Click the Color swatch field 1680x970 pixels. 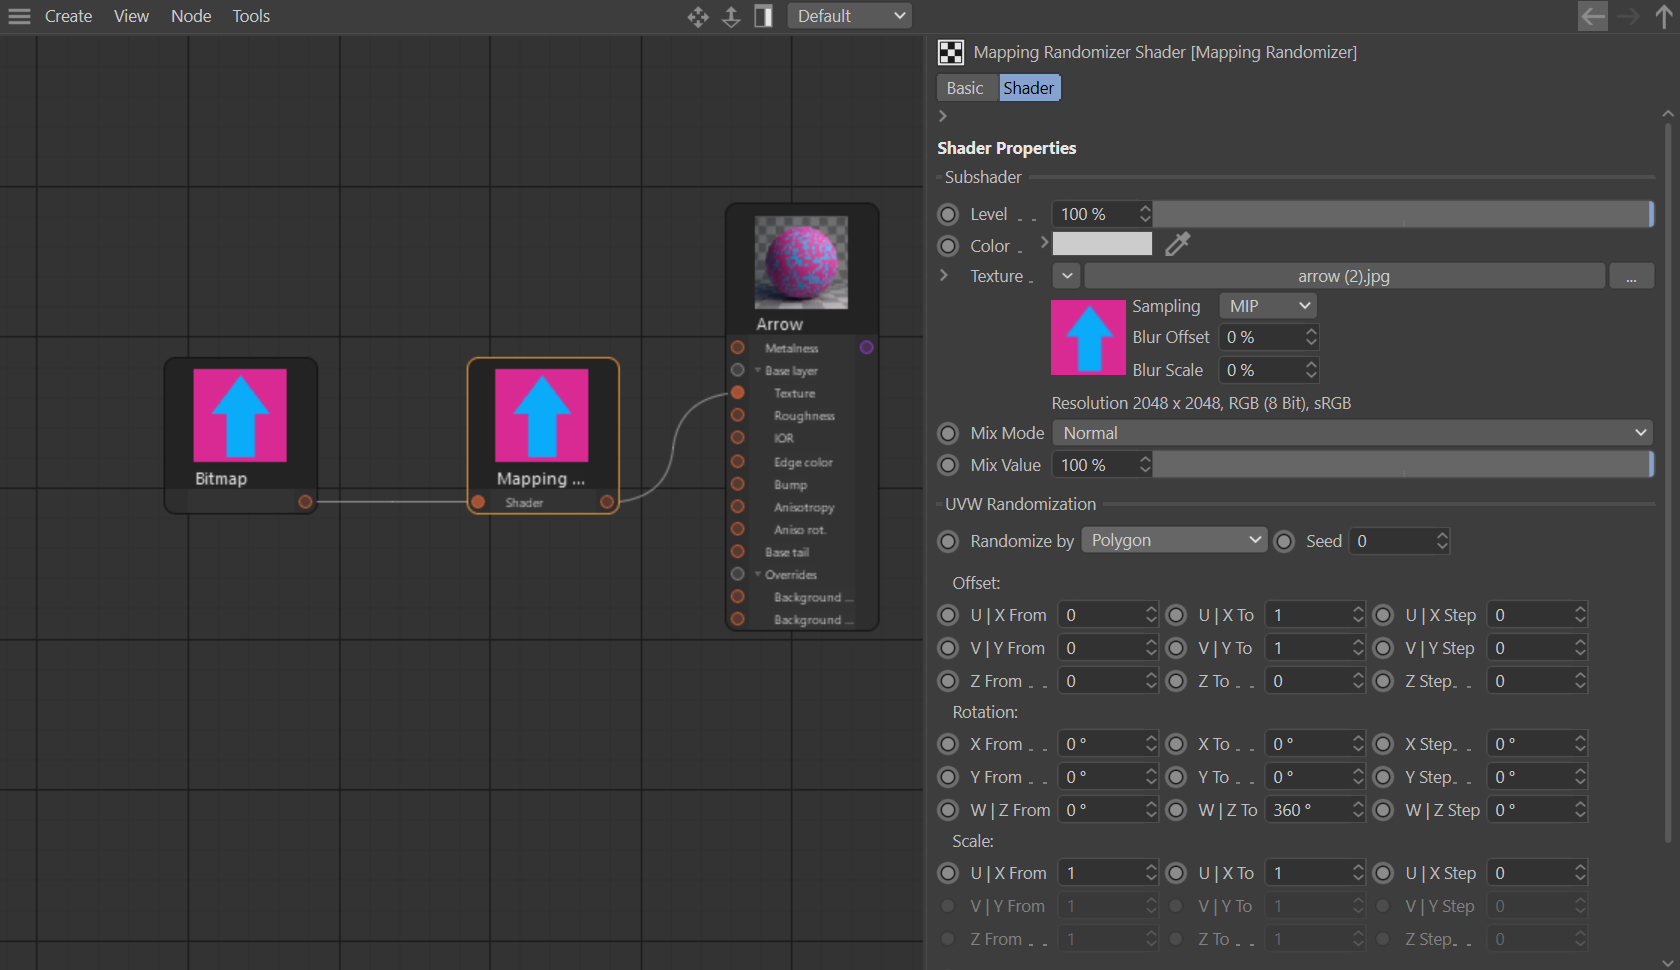click(1102, 244)
